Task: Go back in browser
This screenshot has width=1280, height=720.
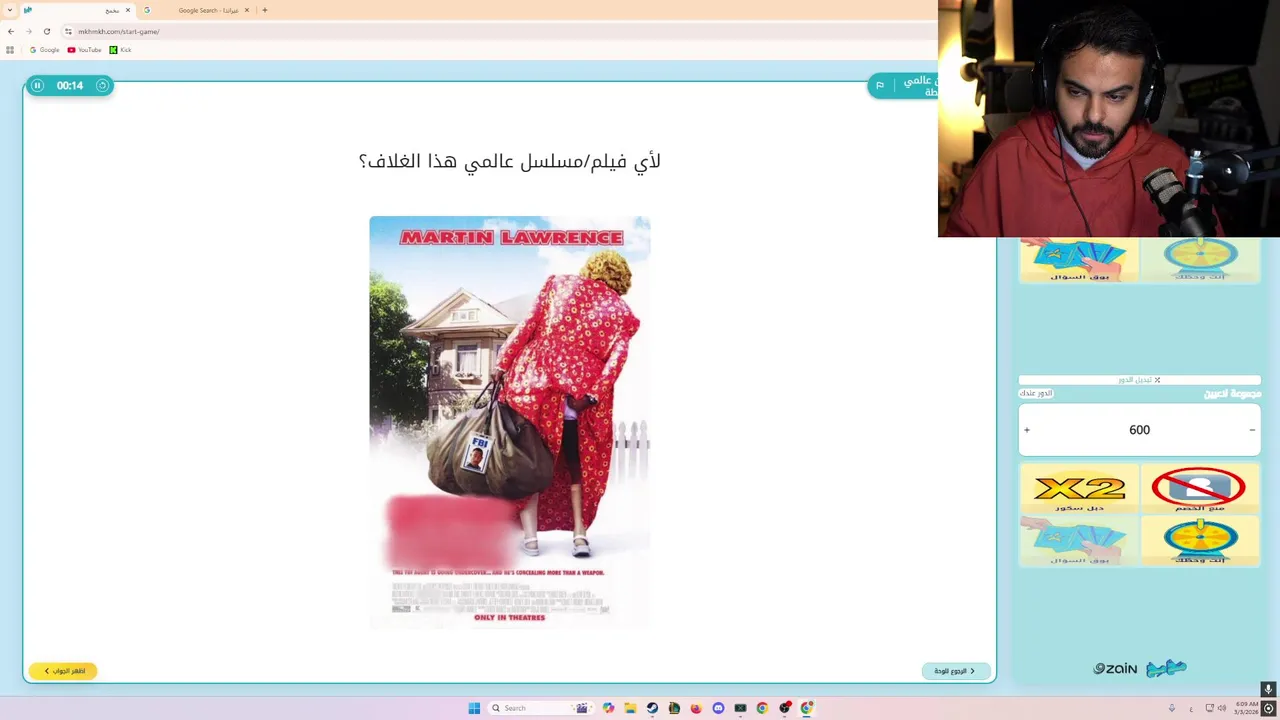Action: pos(11,31)
